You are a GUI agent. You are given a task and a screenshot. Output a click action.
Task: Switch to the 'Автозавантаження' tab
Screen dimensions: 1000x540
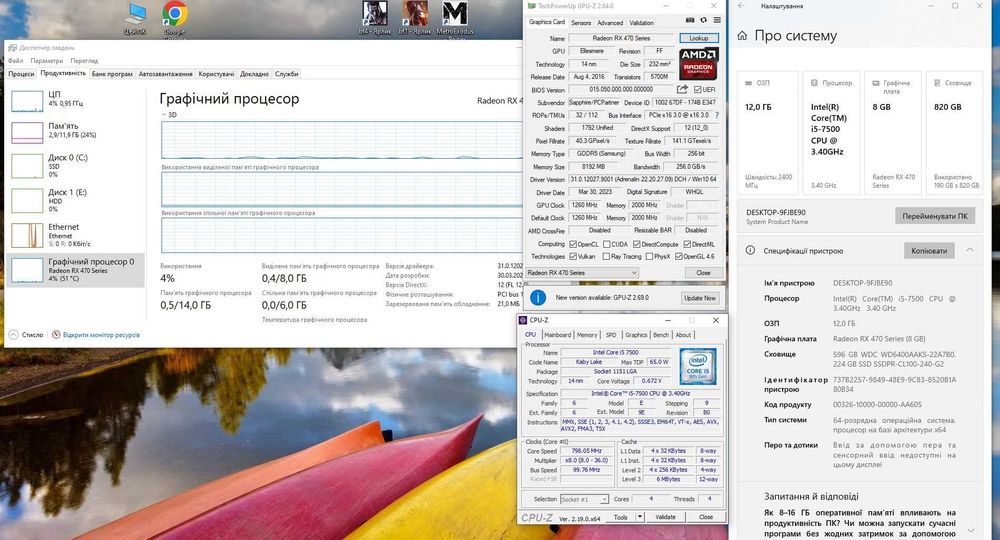[166, 74]
